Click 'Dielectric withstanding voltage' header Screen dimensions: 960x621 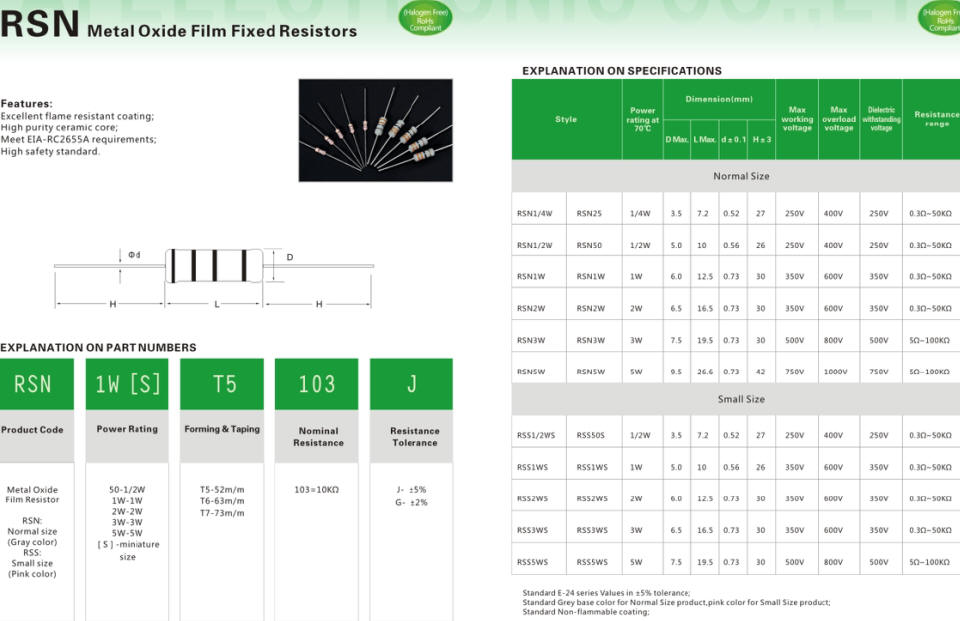tap(881, 119)
